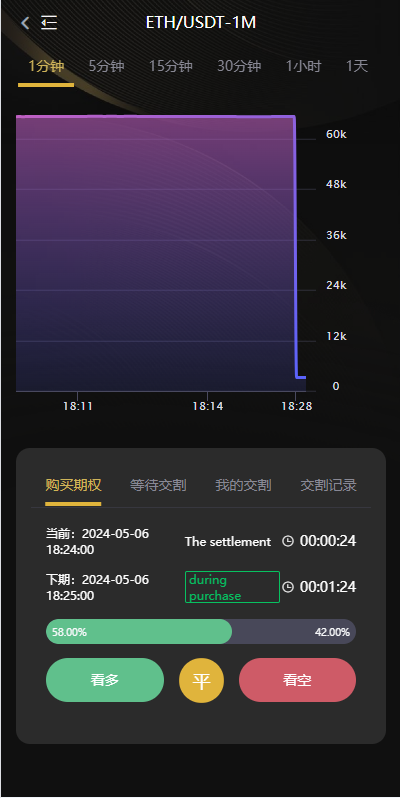400x798 pixels.
Task: Tap the yellow 平 circle button
Action: click(x=201, y=680)
